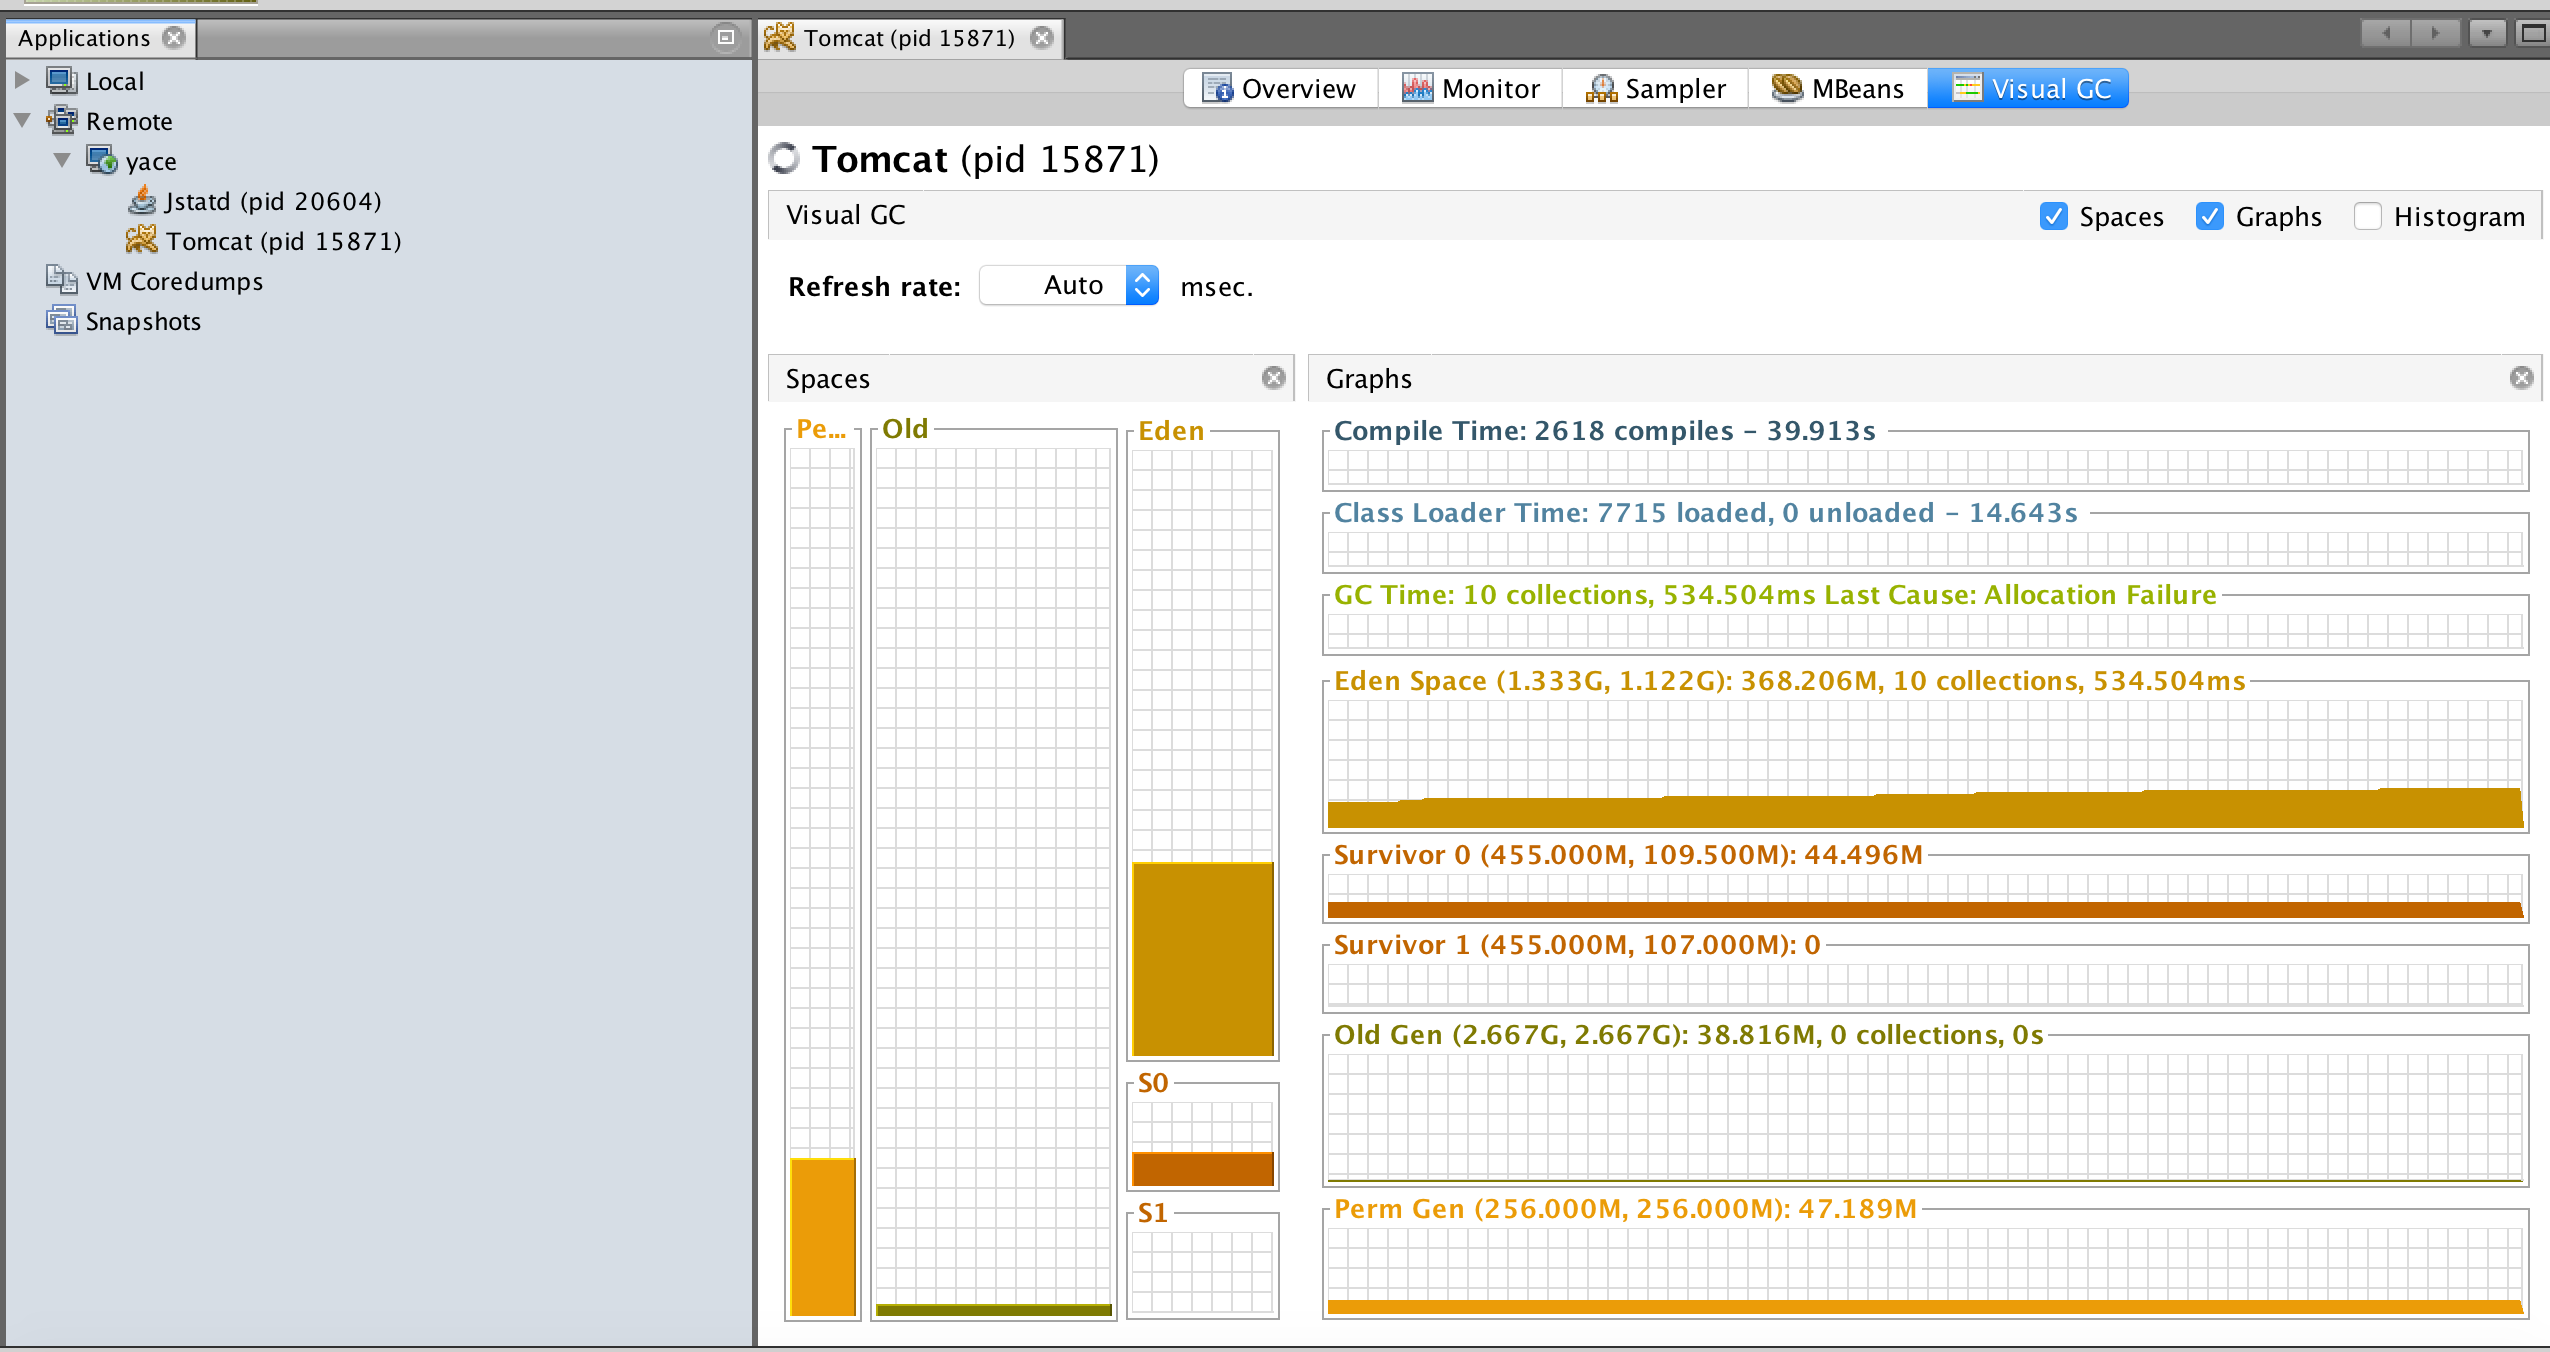This screenshot has height=1352, width=2550.
Task: Click the VM Coredumps icon
Action: [x=61, y=280]
